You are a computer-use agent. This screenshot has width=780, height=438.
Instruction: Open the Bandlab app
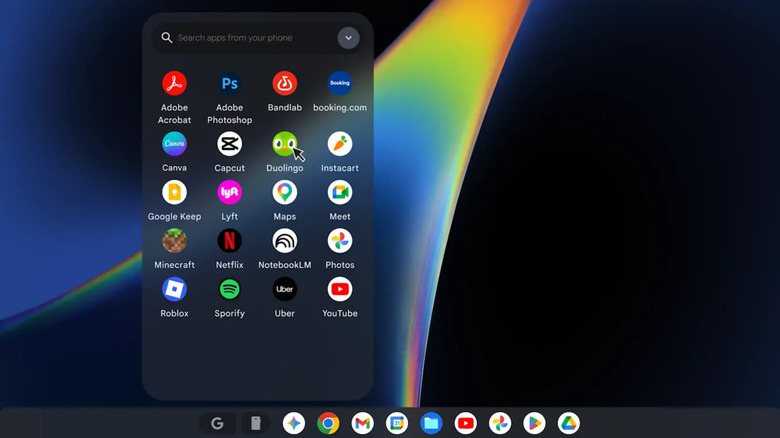(285, 83)
